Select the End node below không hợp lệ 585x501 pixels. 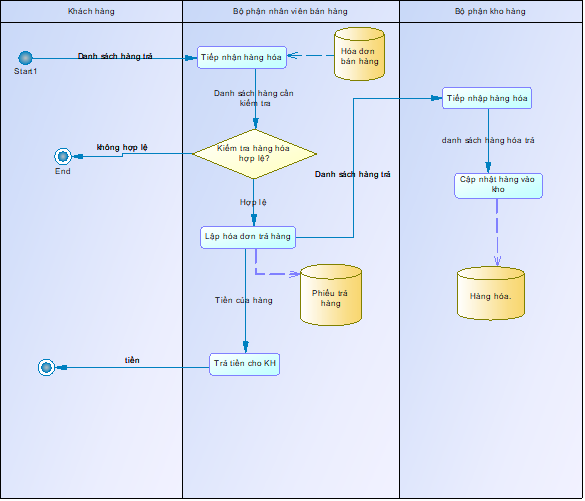click(x=63, y=156)
